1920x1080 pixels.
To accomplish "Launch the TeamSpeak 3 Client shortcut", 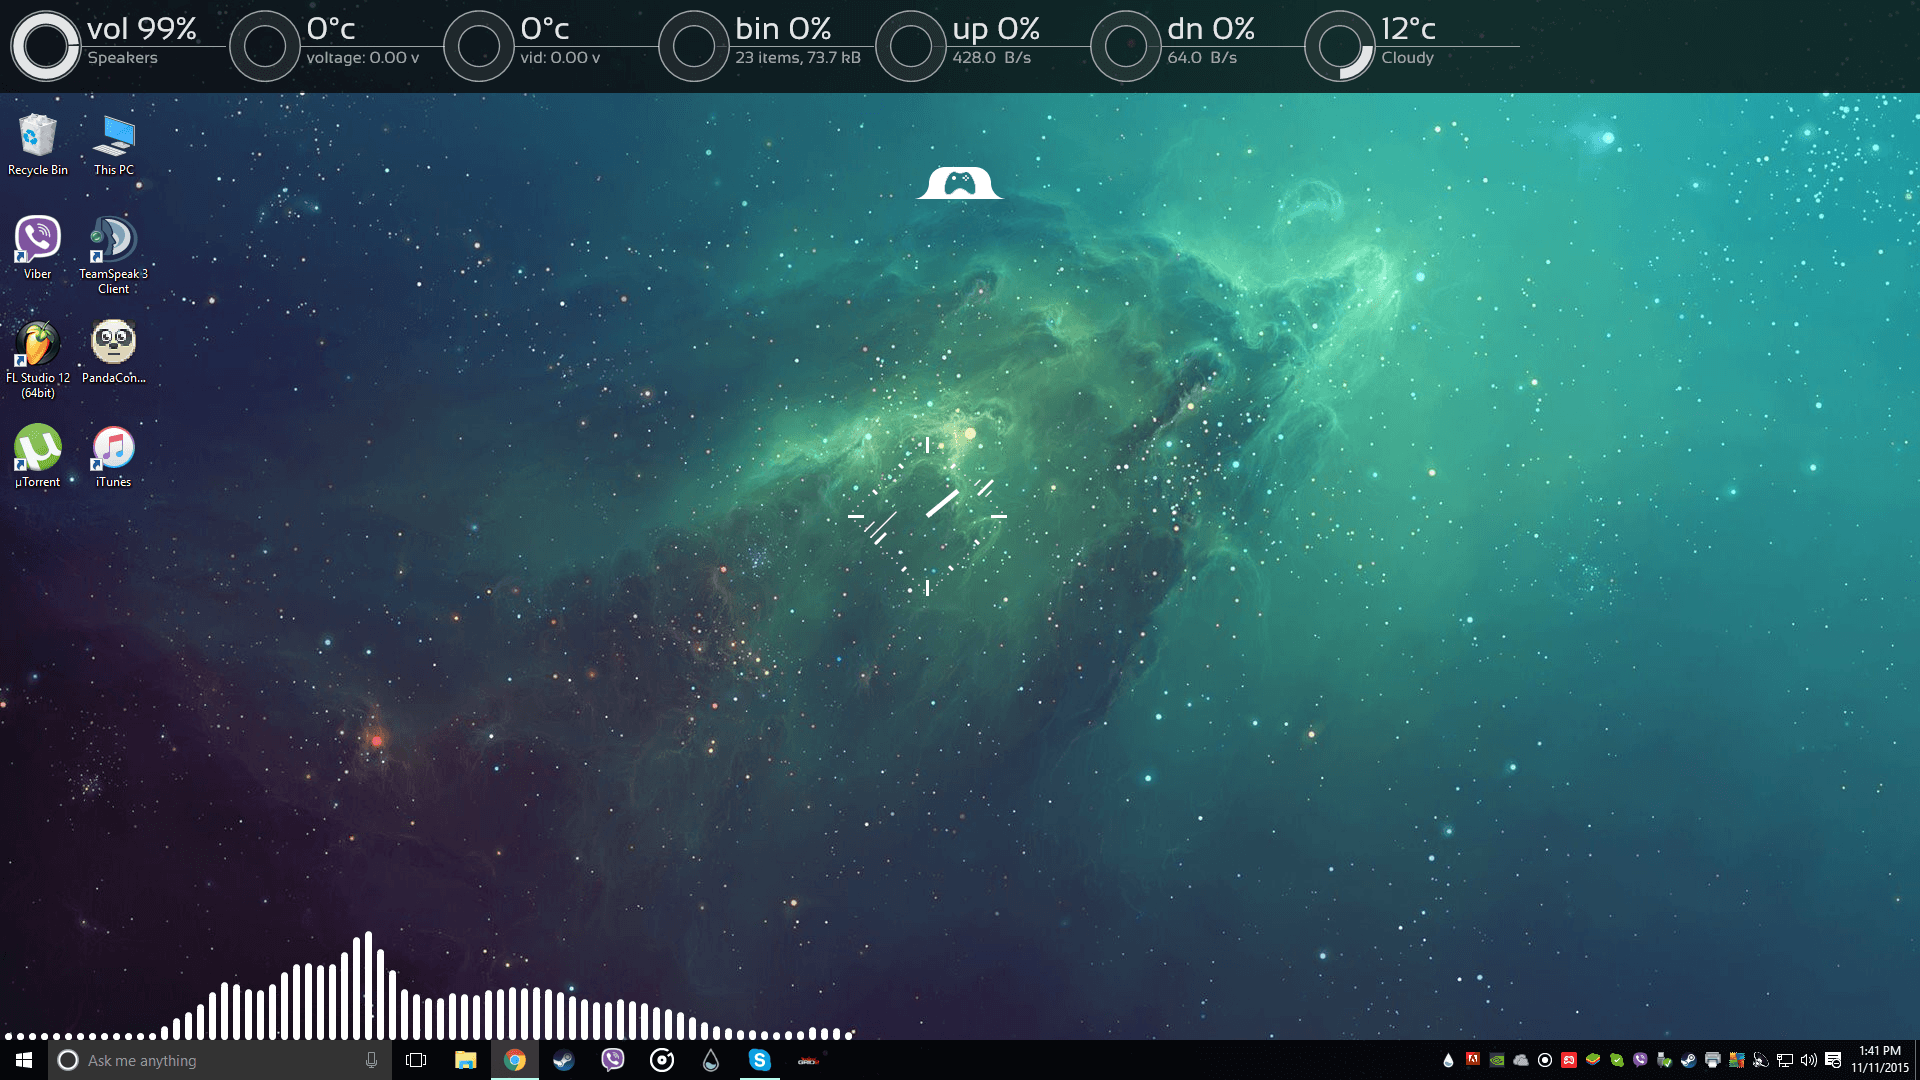I will [x=113, y=243].
